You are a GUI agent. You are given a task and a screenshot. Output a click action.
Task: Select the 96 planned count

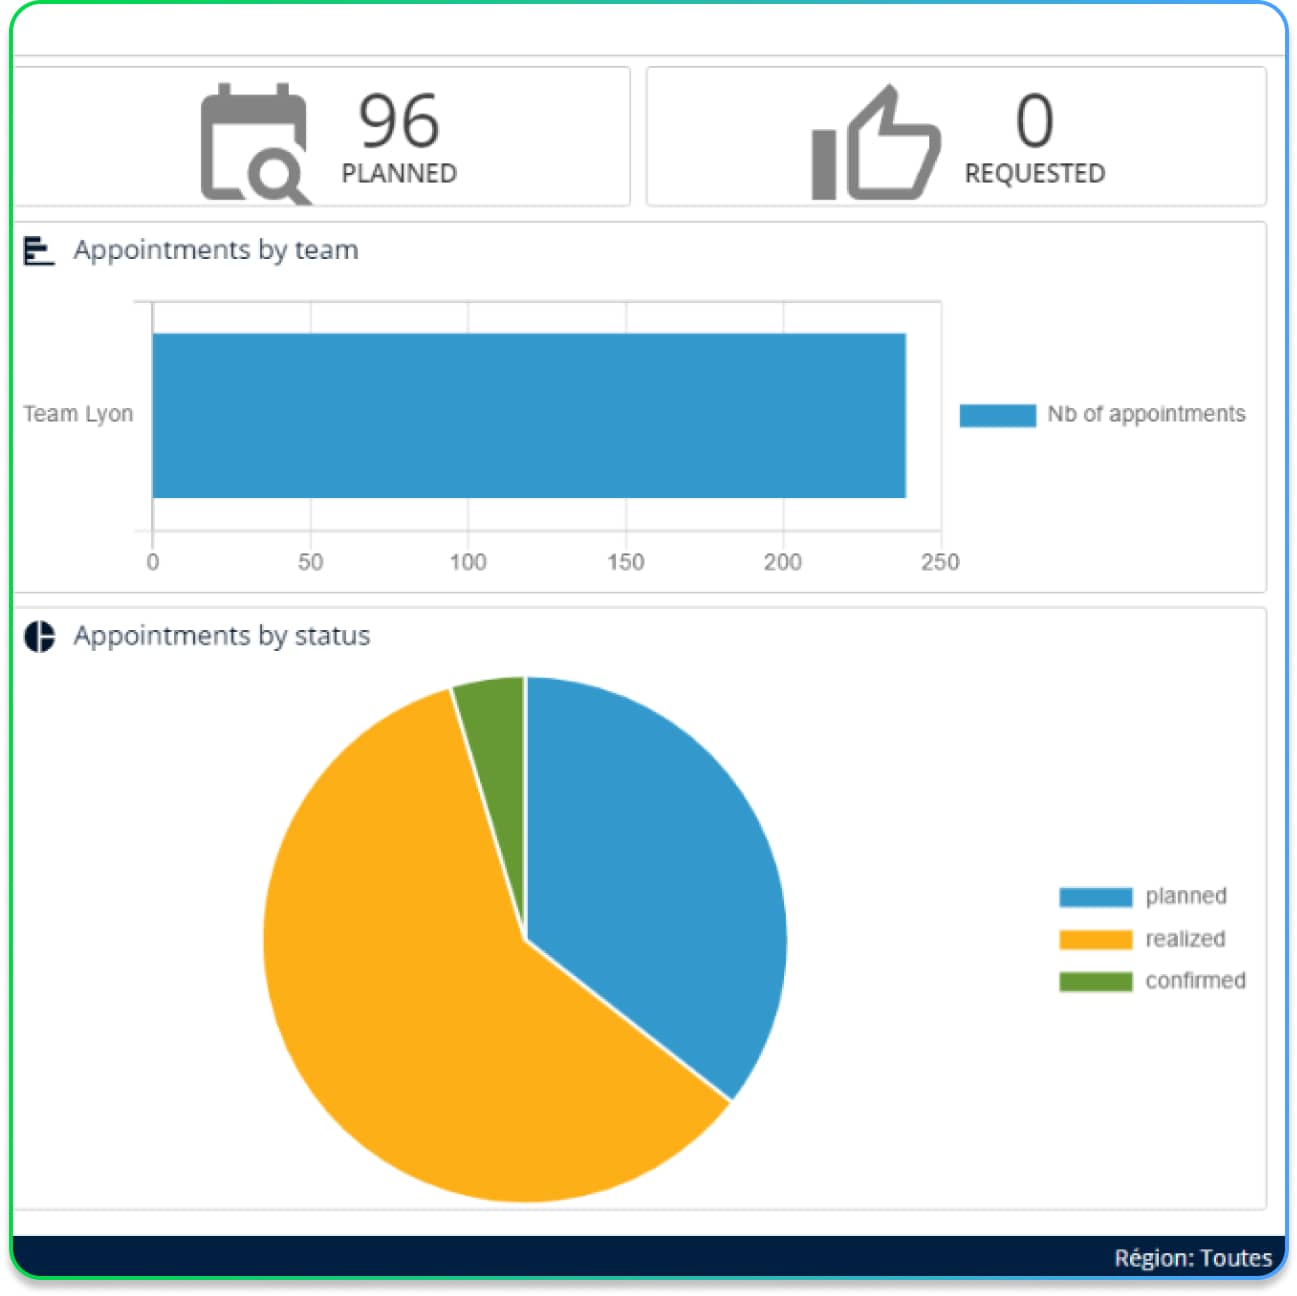(x=399, y=120)
